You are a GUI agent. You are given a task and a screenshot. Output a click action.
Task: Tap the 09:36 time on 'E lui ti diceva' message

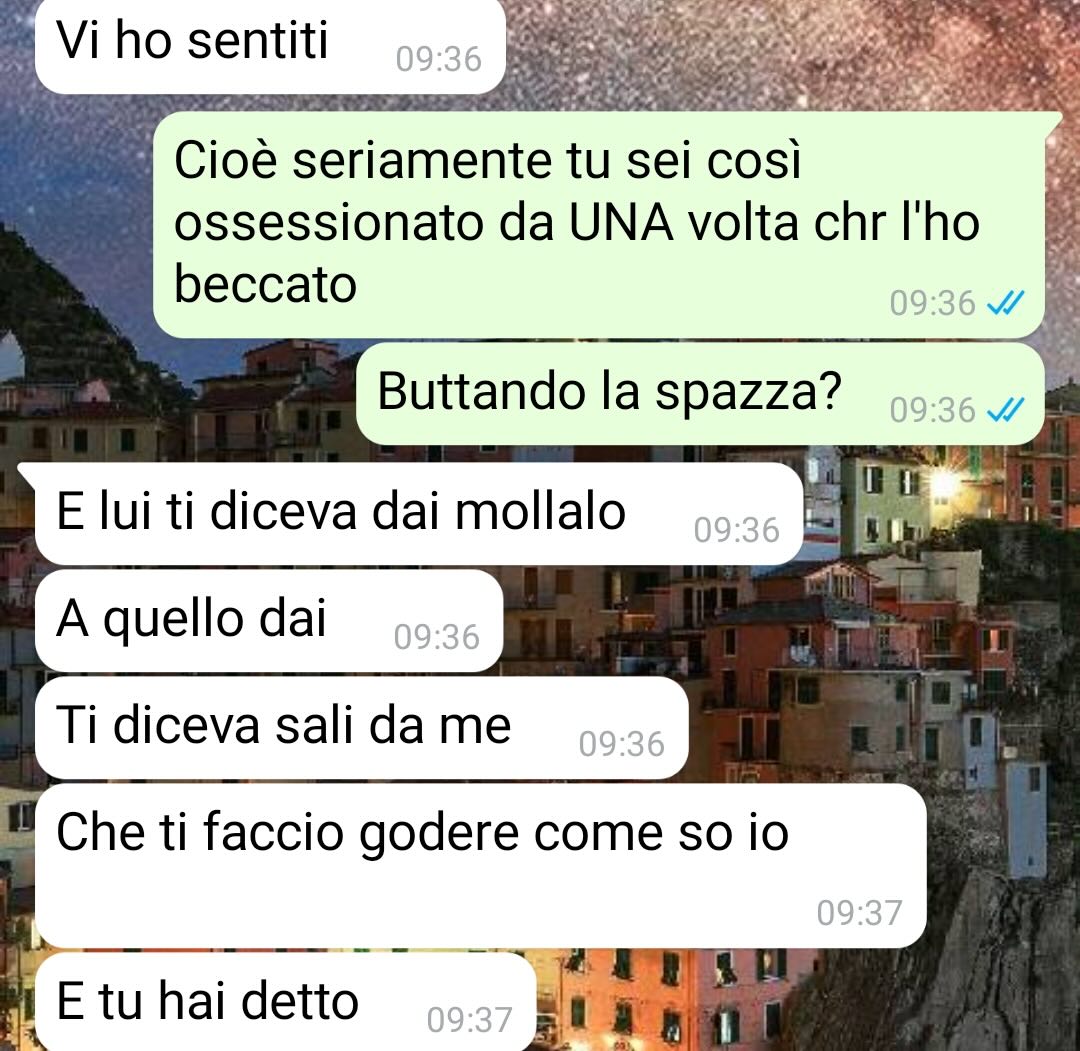click(736, 530)
